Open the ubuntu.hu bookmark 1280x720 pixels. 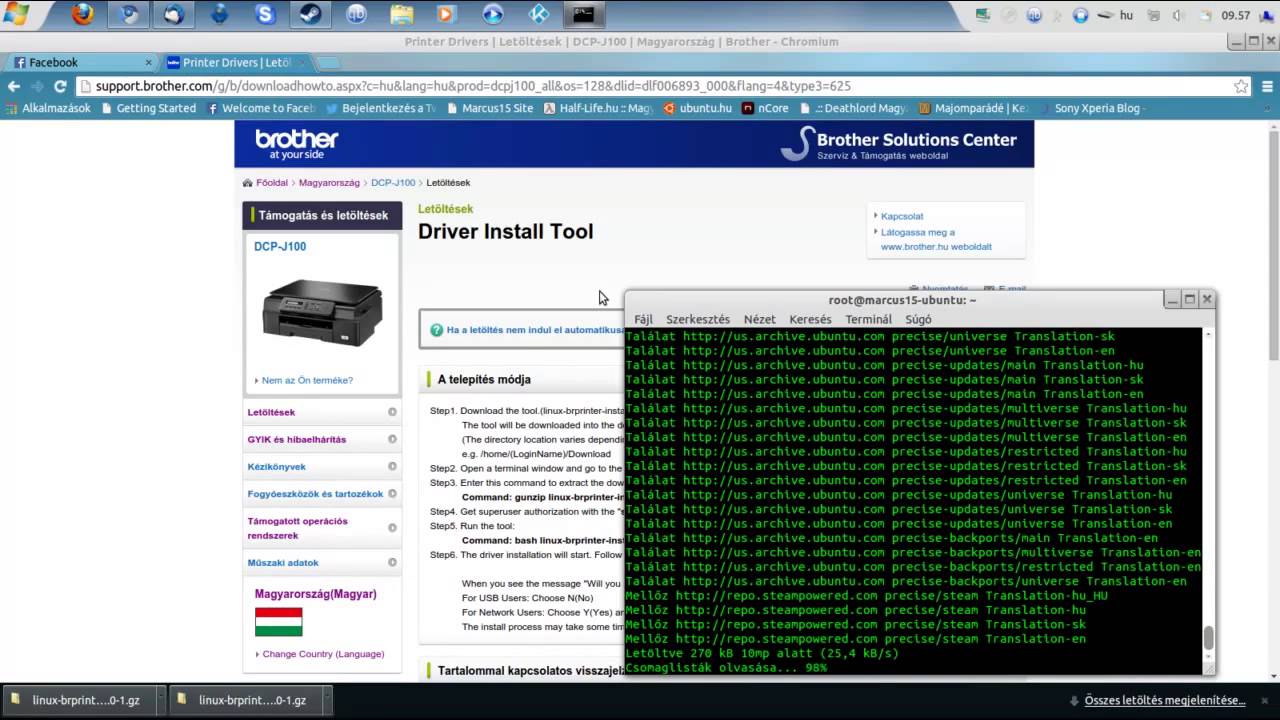point(698,108)
